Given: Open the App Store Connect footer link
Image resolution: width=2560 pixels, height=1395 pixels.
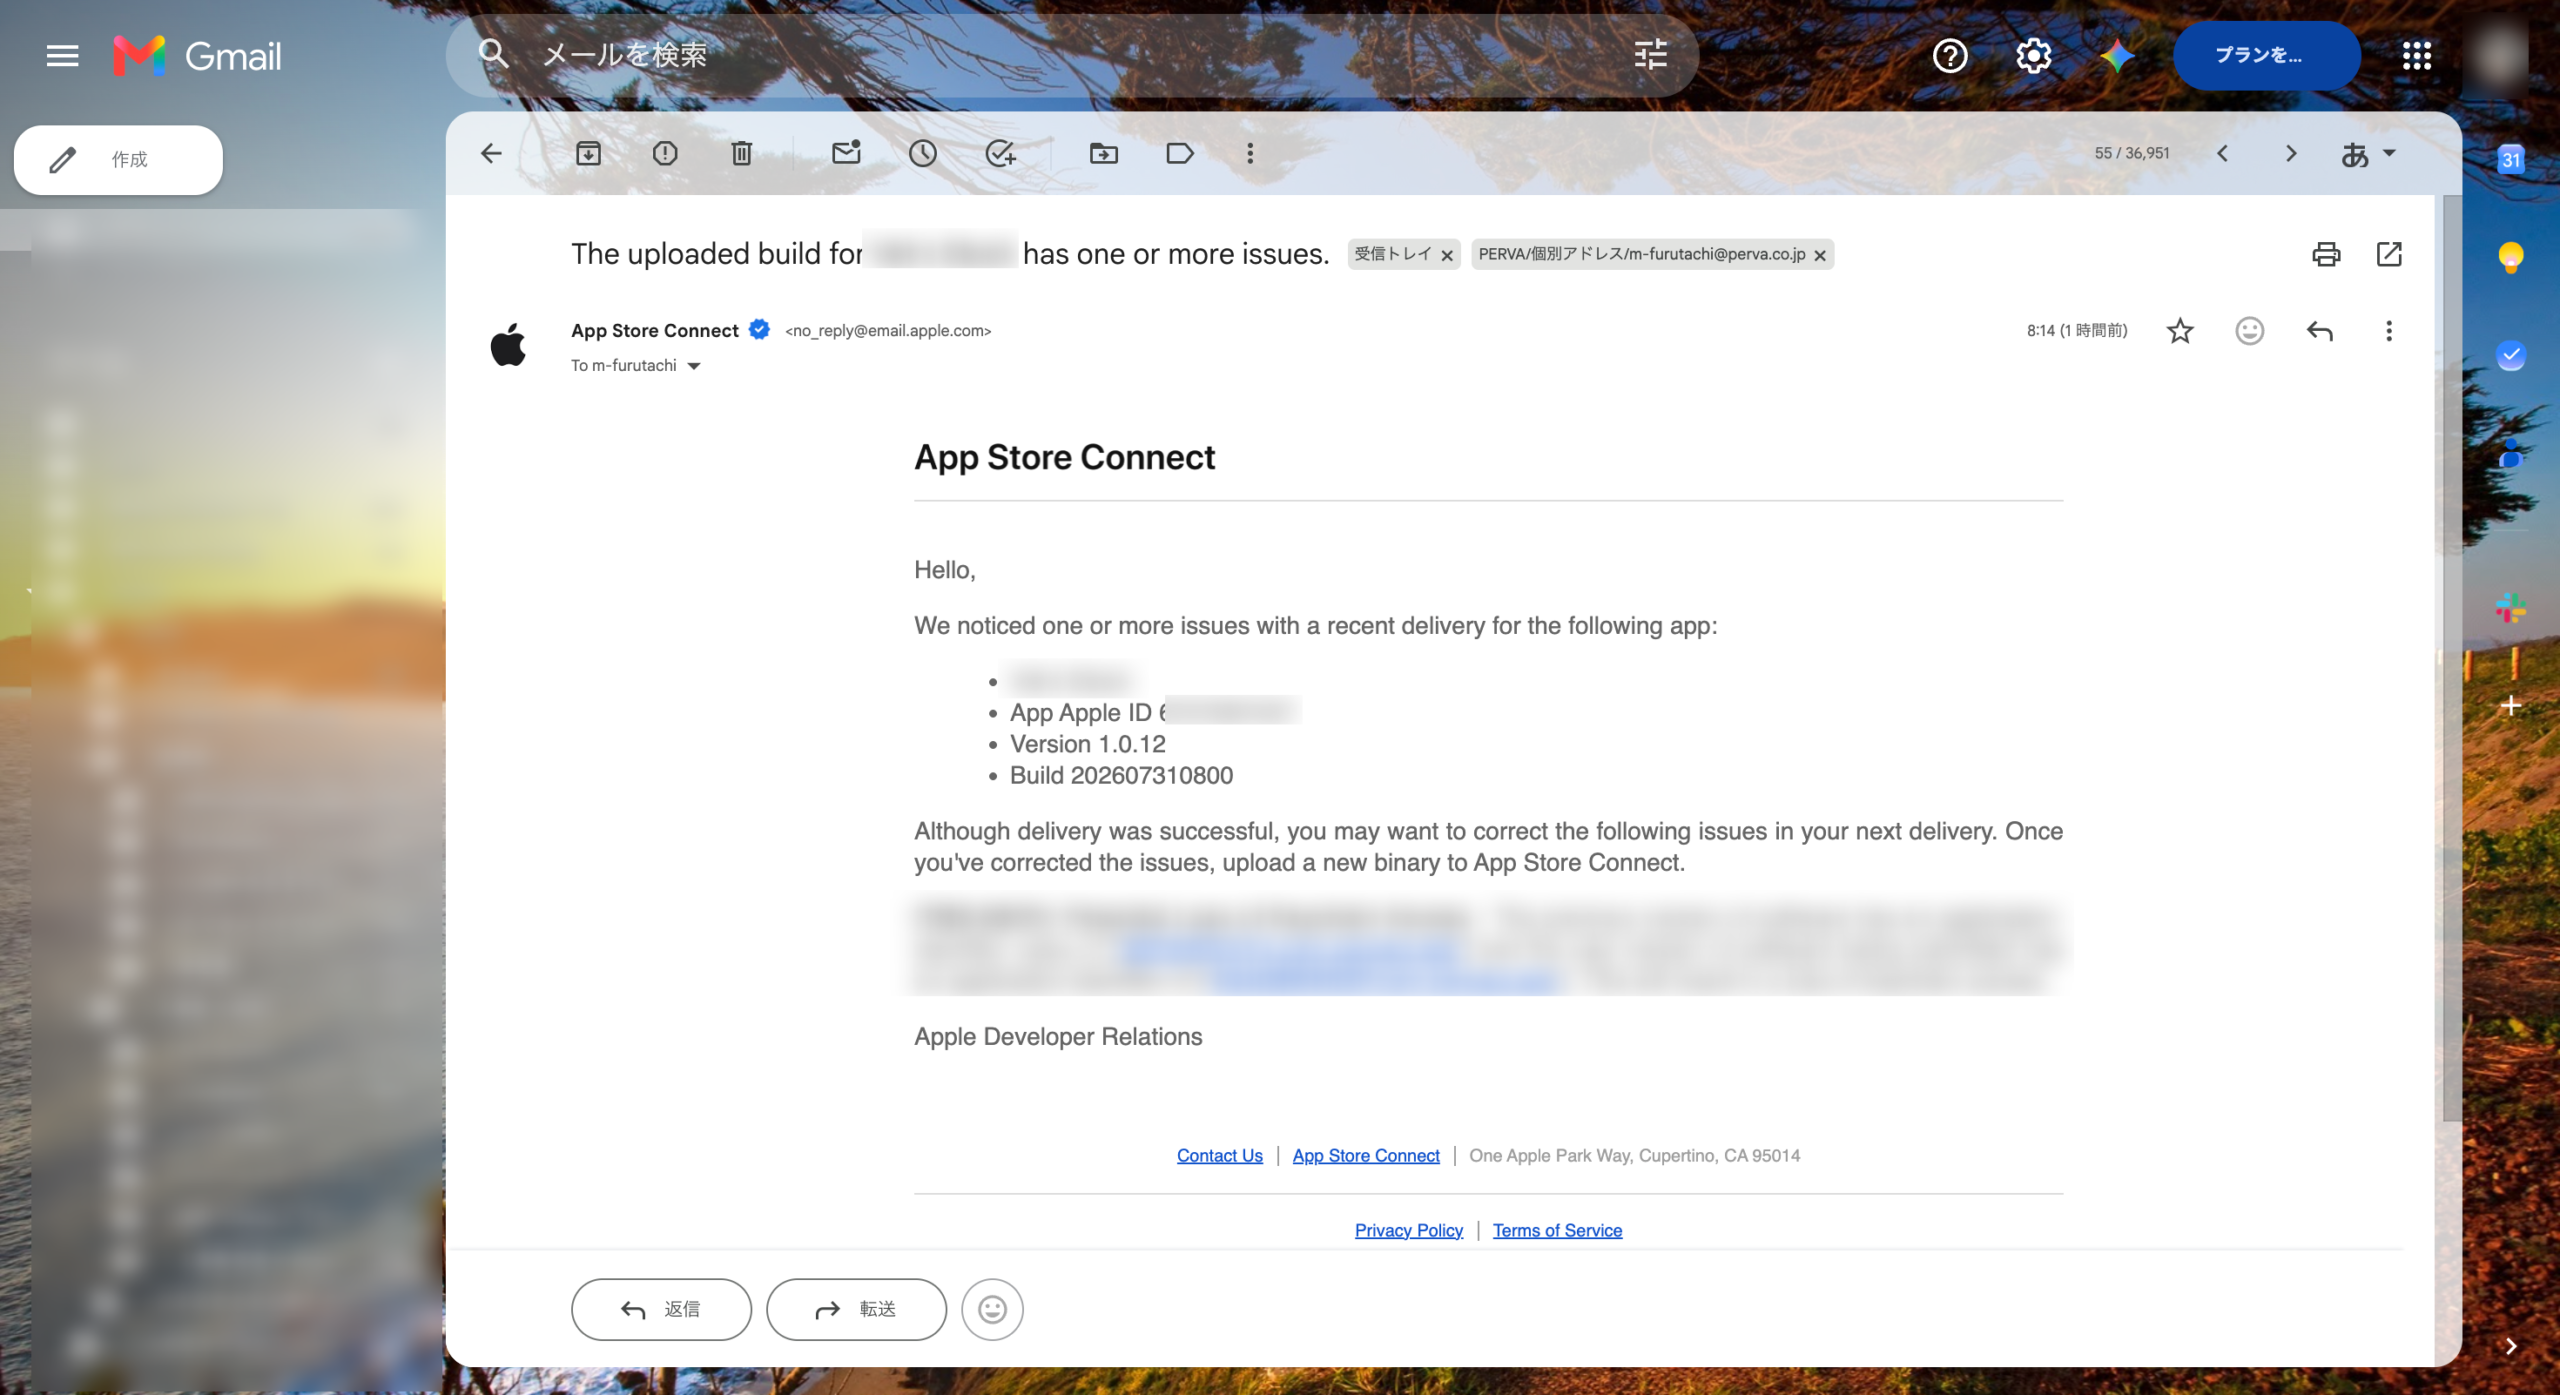Looking at the screenshot, I should (x=1366, y=1155).
